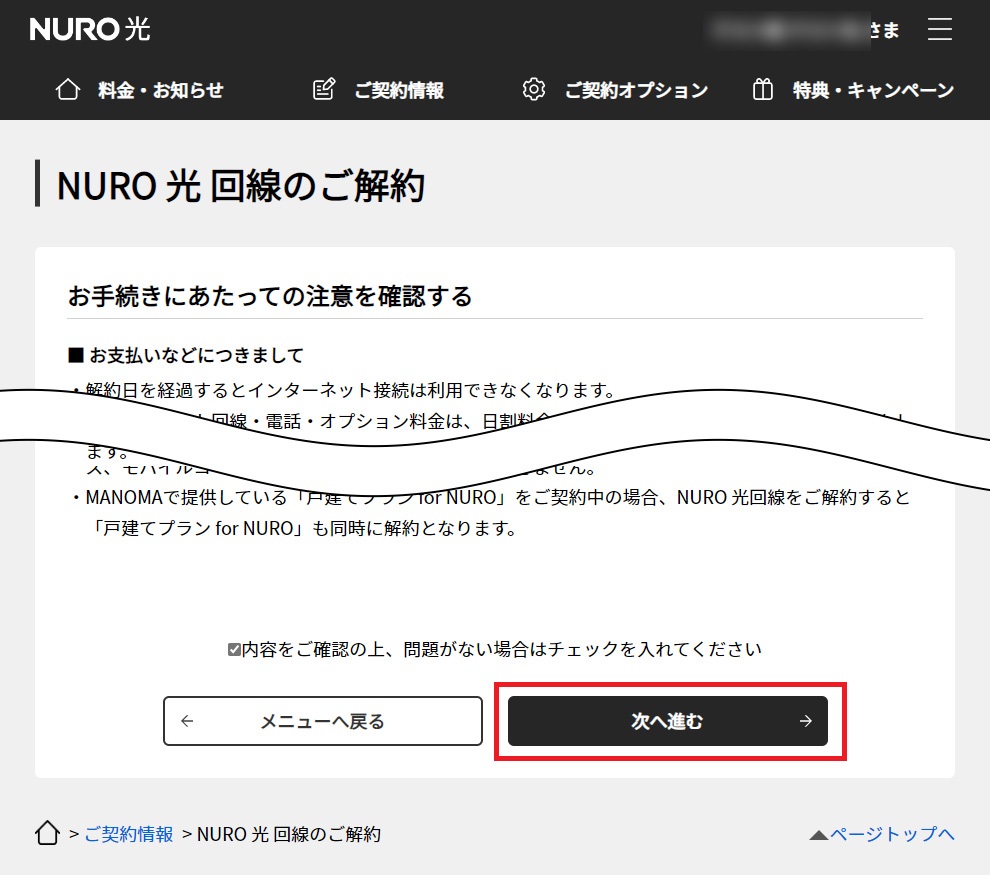Click メニューへ戻る button
The image size is (990, 875).
323,721
